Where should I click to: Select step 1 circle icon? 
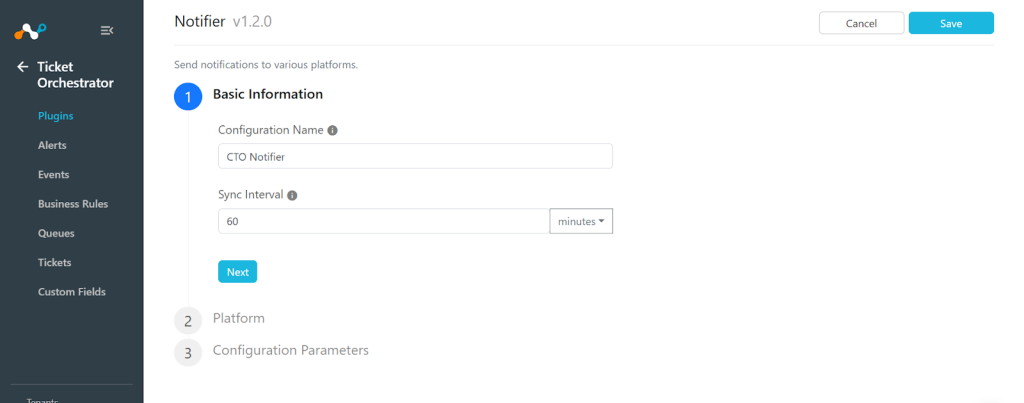[x=188, y=97]
